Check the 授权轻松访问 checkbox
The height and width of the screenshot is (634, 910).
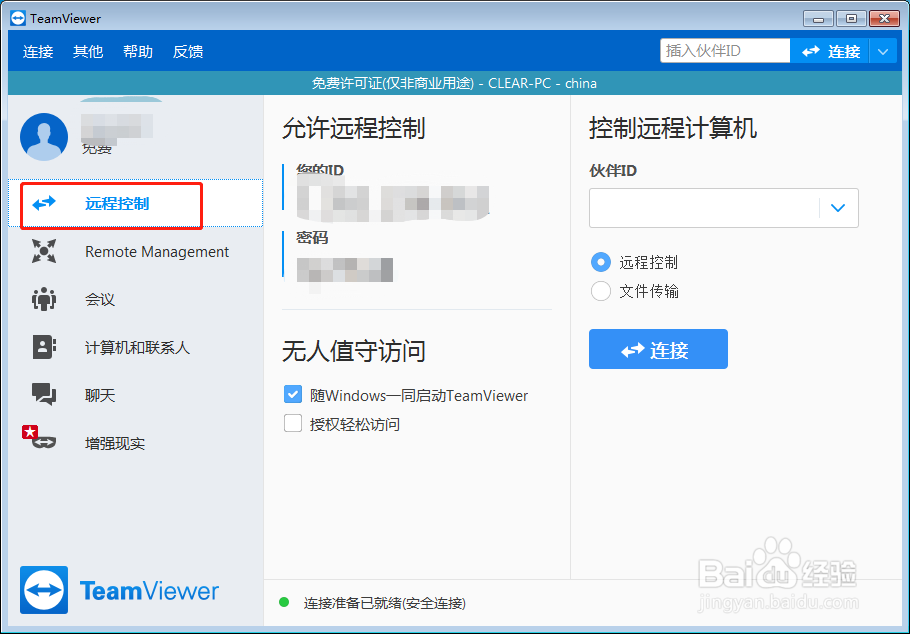[293, 423]
